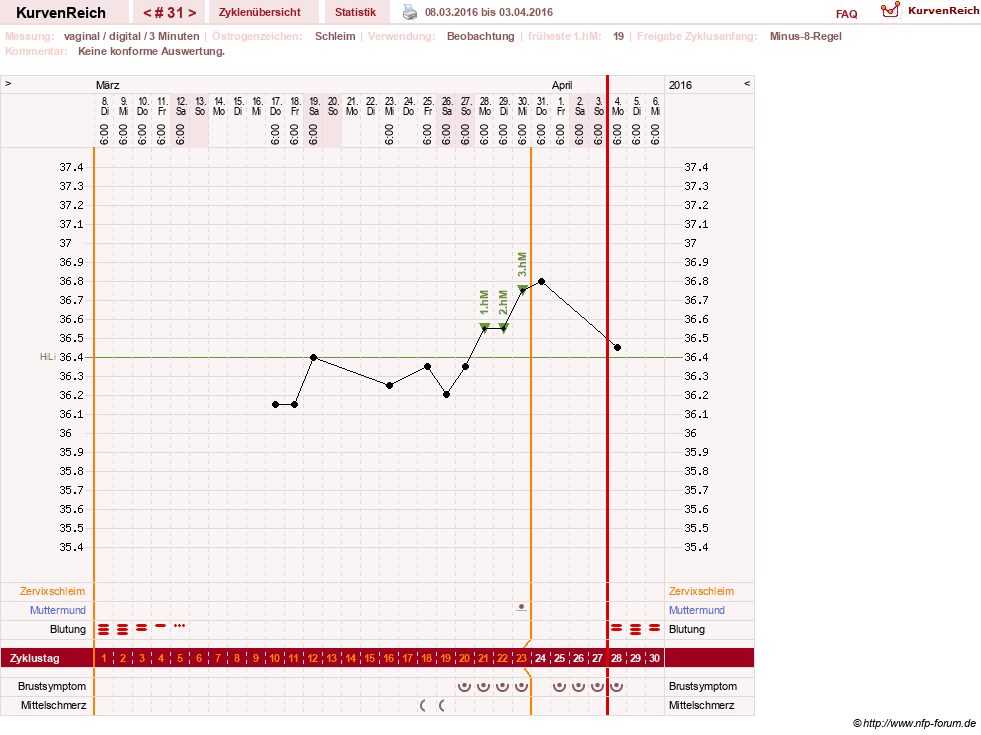Click the date range 08.03.2016 bis 03.04.2016
Viewport: 981px width, 735px height.
tap(489, 12)
